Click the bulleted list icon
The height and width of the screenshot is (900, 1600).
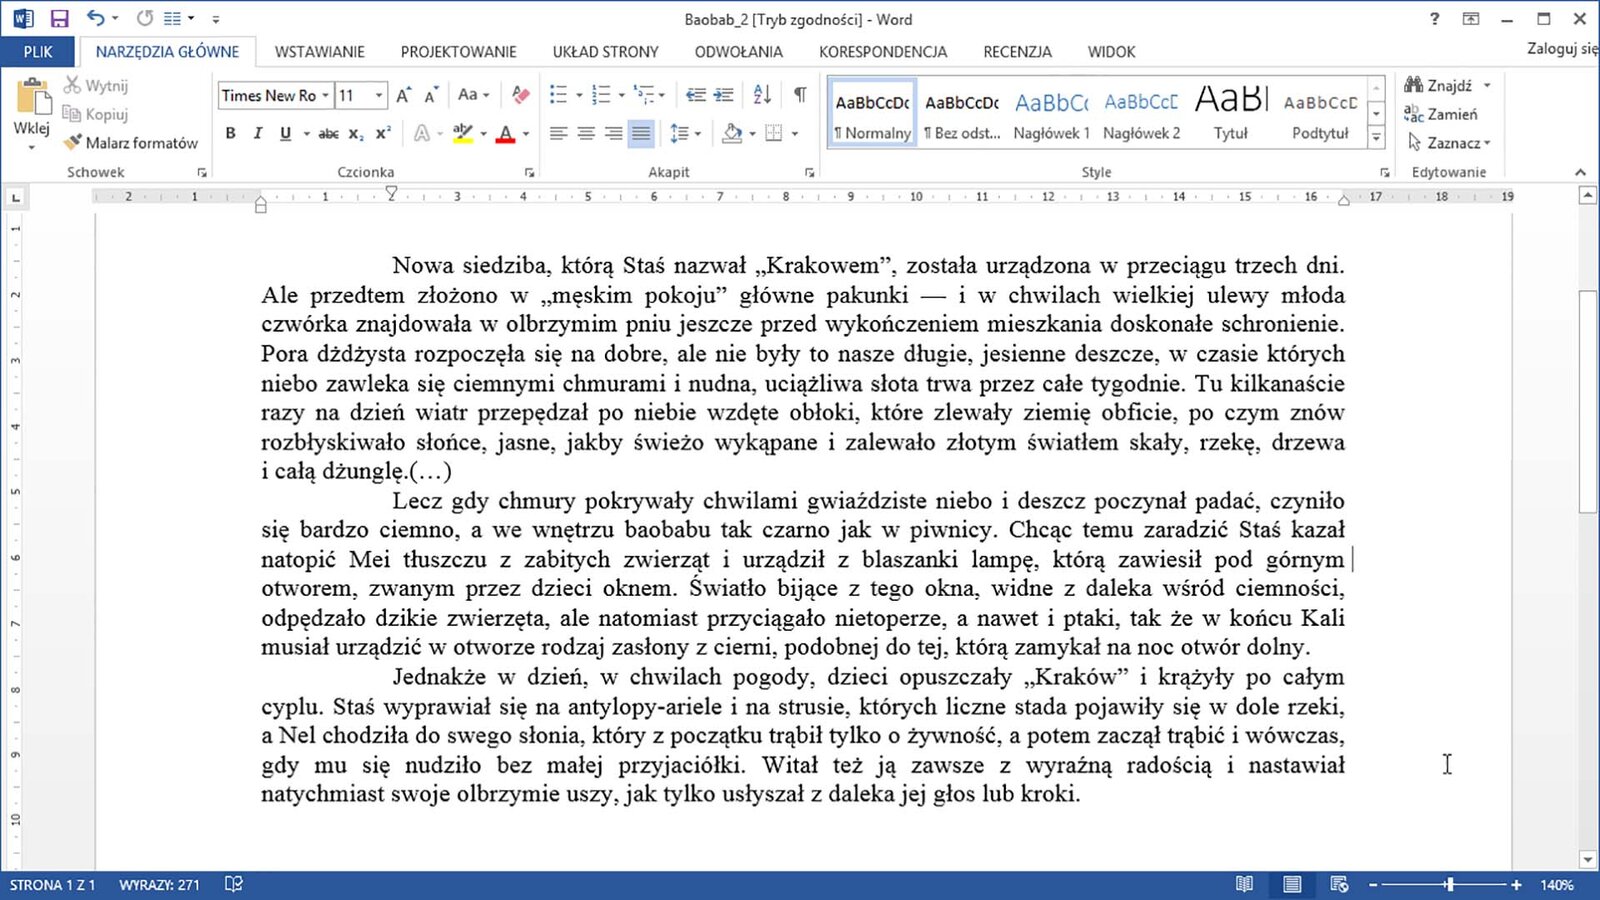click(x=558, y=95)
